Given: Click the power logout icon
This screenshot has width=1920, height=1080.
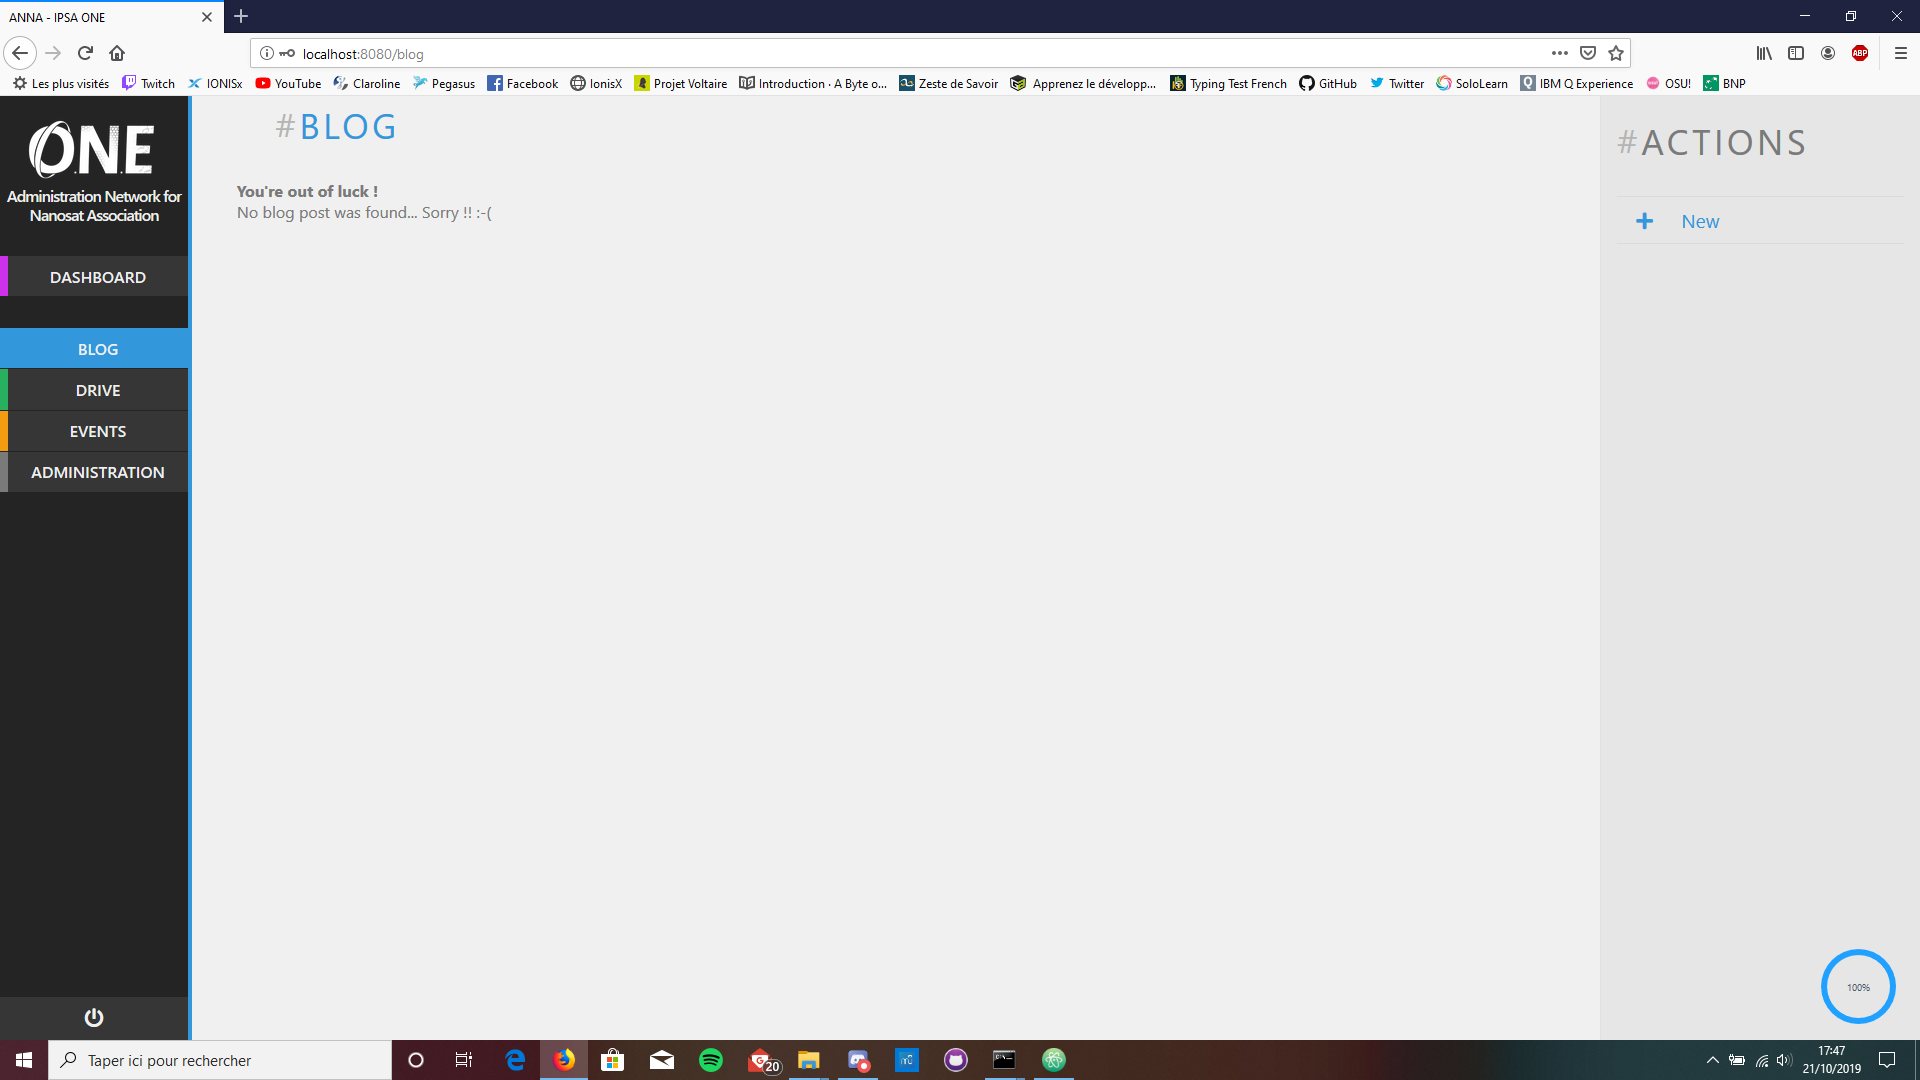Looking at the screenshot, I should (x=94, y=1017).
